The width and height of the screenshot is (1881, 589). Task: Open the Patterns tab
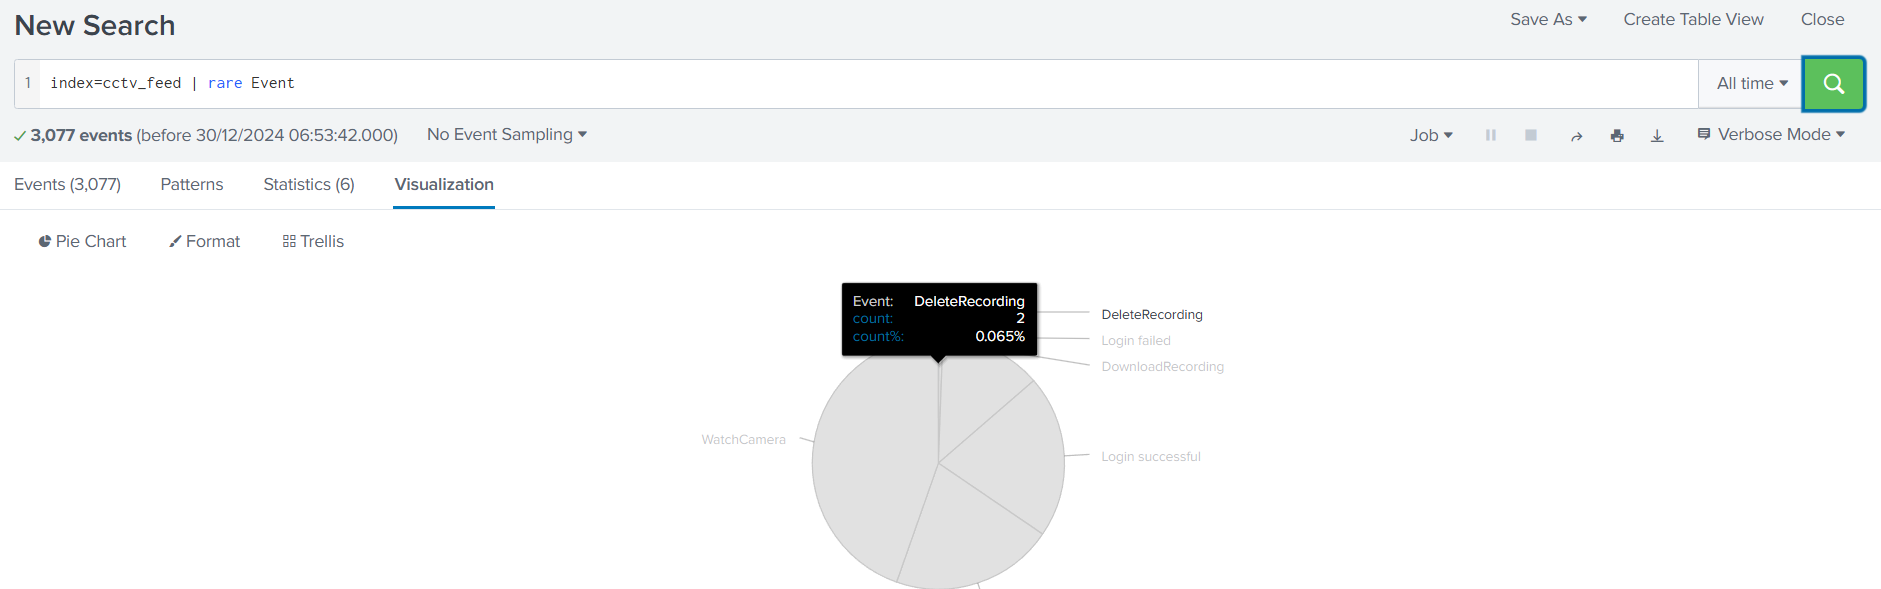192,185
